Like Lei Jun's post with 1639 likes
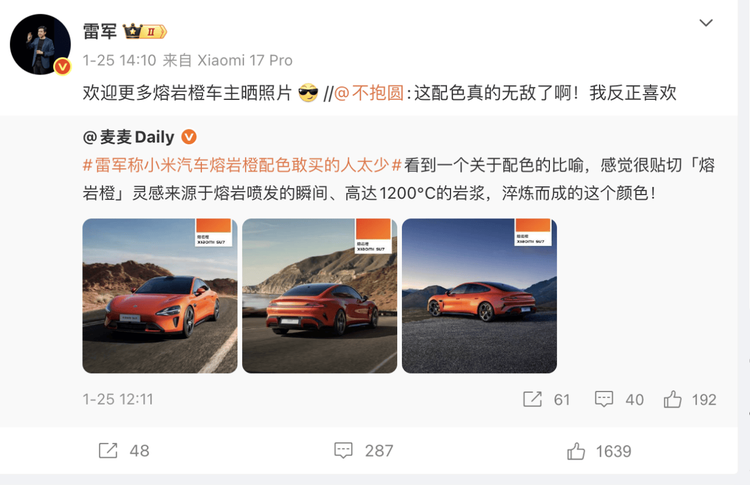Image resolution: width=750 pixels, height=485 pixels. pyautogui.click(x=599, y=451)
